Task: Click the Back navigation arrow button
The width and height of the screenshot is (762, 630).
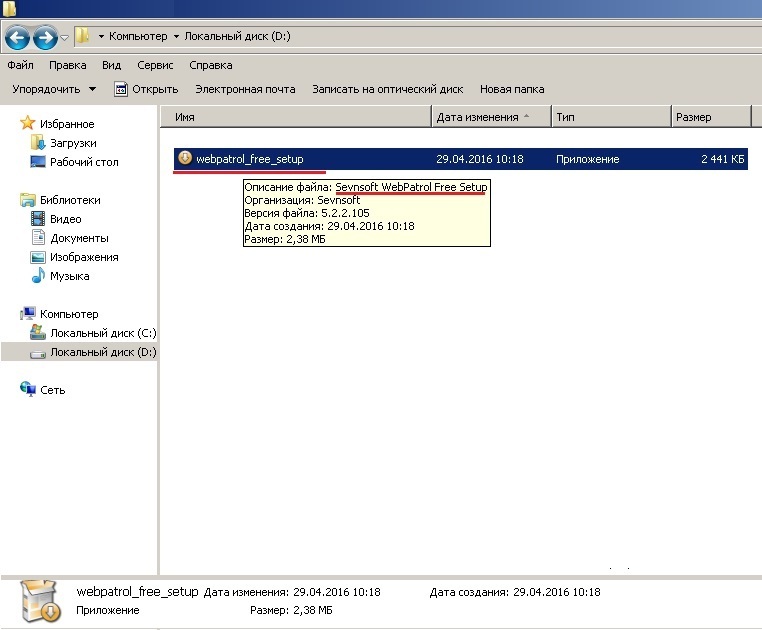Action: click(x=17, y=38)
